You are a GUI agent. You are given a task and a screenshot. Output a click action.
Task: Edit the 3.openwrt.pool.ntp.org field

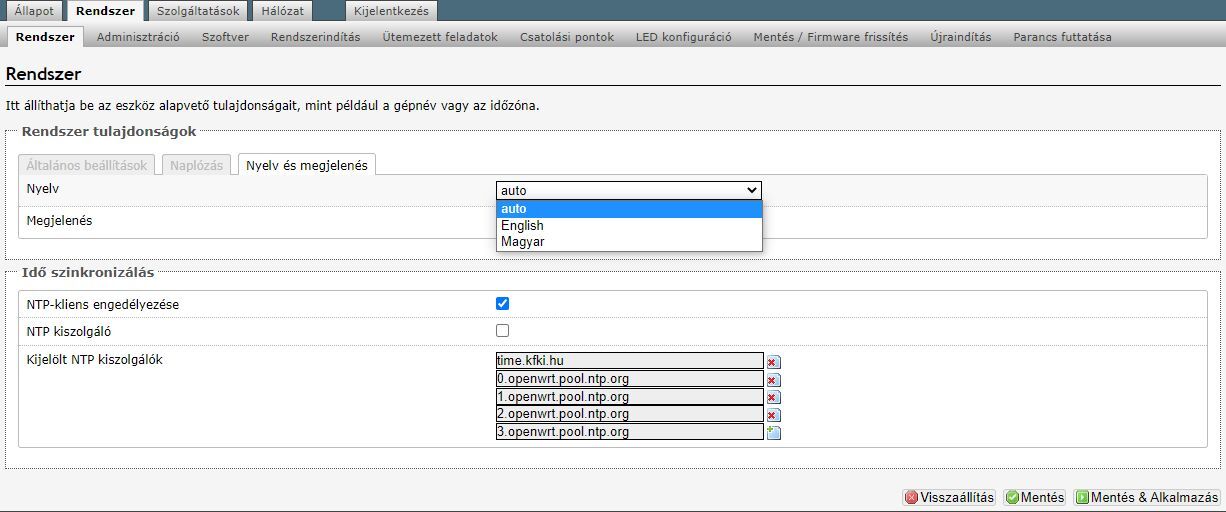[x=629, y=432]
